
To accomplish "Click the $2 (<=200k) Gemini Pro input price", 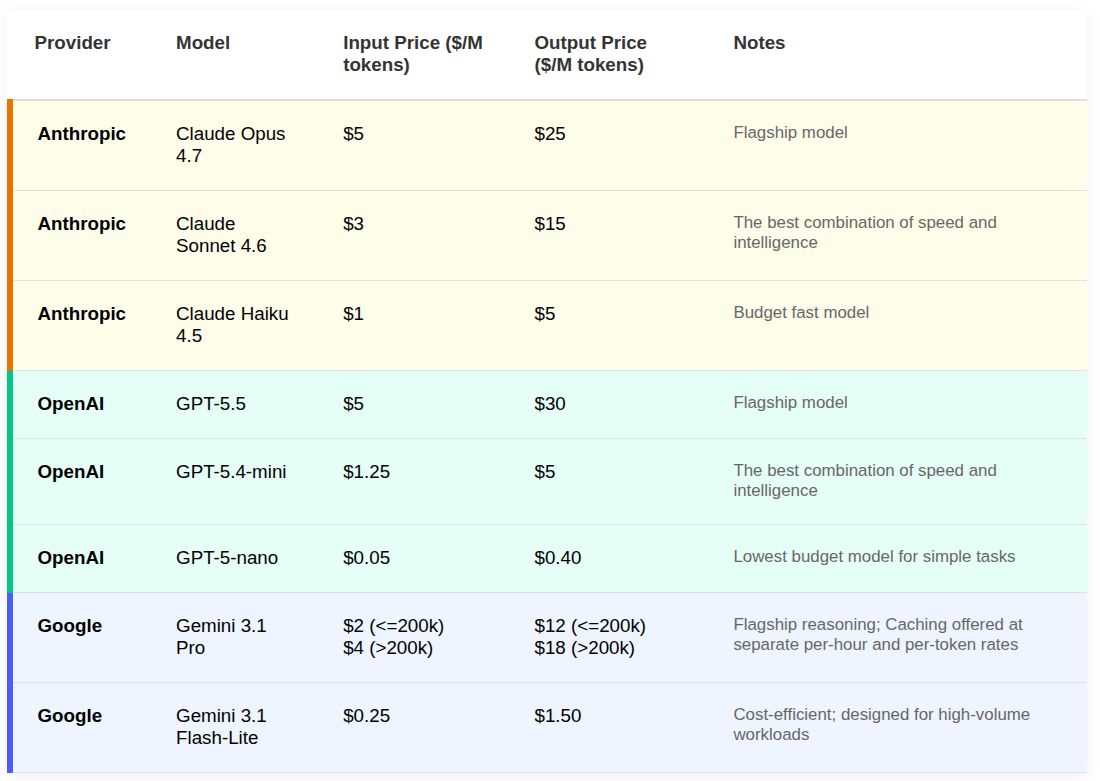I will pos(394,625).
